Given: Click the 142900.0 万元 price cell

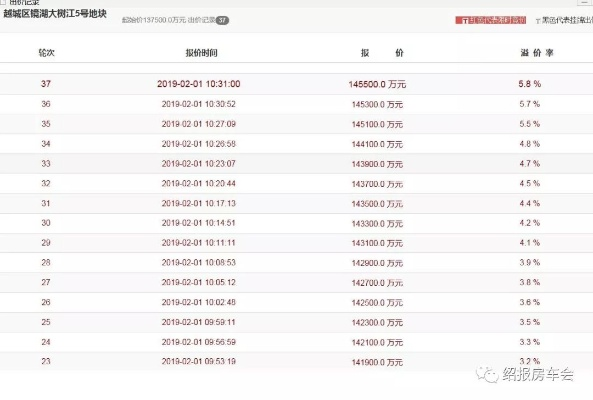Looking at the screenshot, I should click(x=377, y=263).
